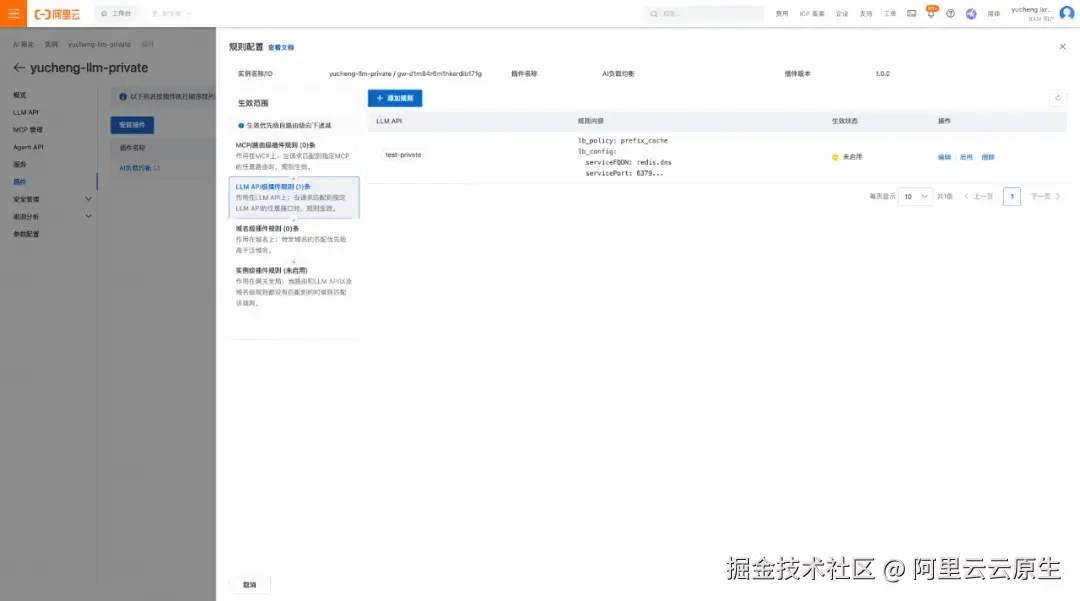Open the 查看文档 link
The image size is (1080, 601).
pyautogui.click(x=281, y=48)
